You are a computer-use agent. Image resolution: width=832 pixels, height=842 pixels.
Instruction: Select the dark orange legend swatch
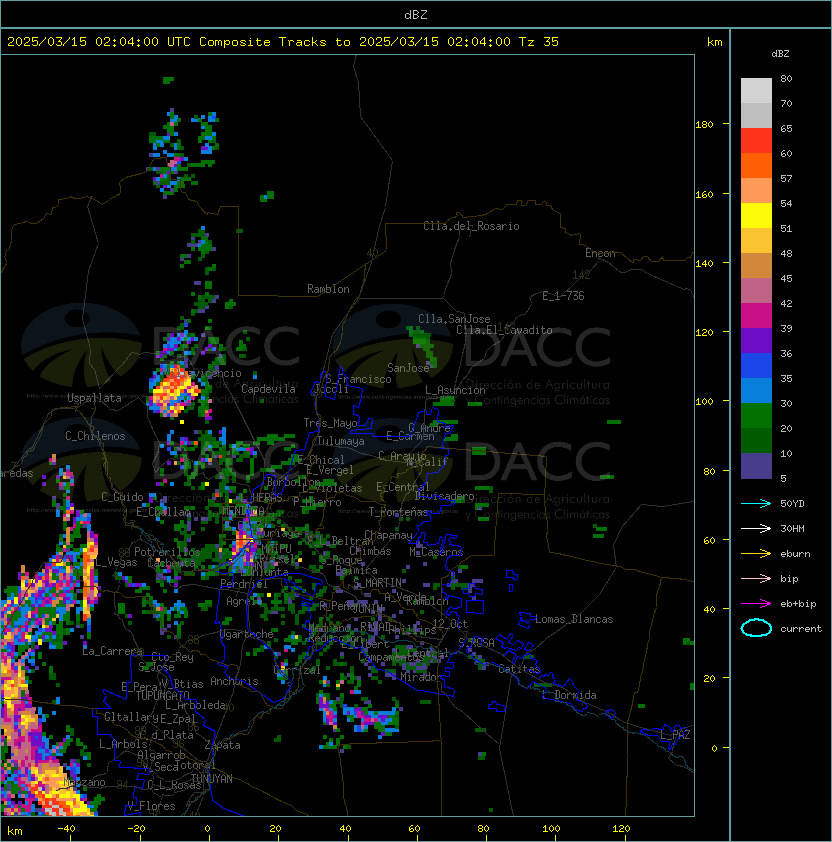click(756, 165)
